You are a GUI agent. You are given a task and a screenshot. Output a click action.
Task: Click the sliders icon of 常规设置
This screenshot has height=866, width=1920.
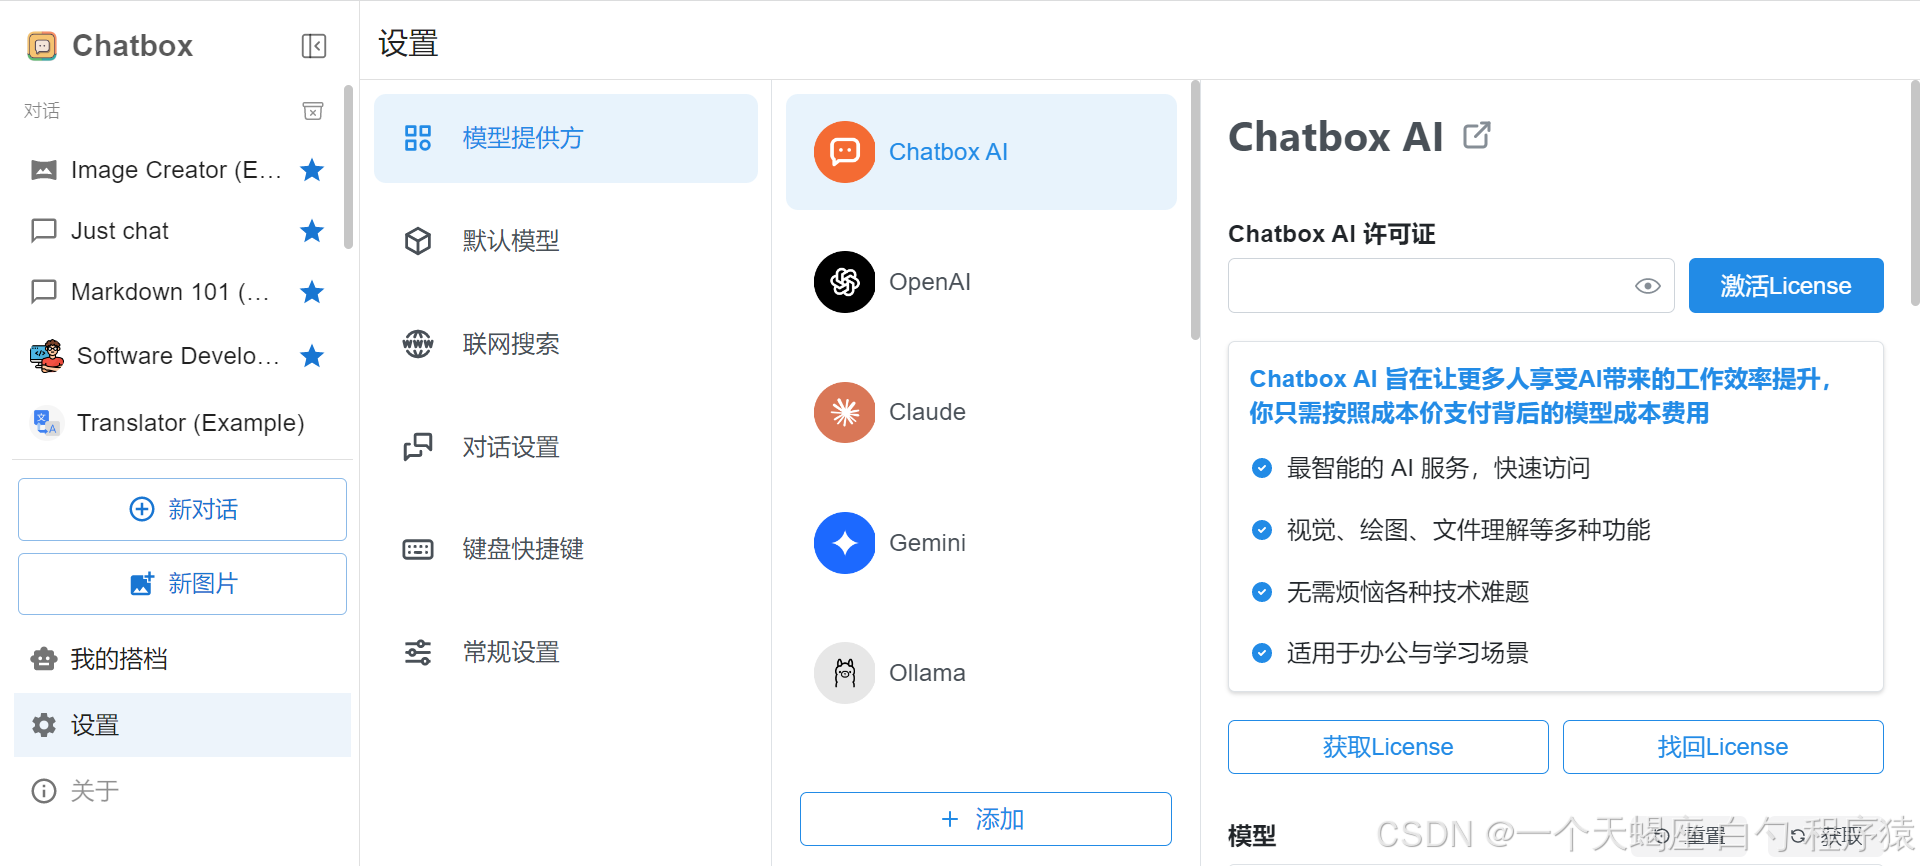coord(418,652)
